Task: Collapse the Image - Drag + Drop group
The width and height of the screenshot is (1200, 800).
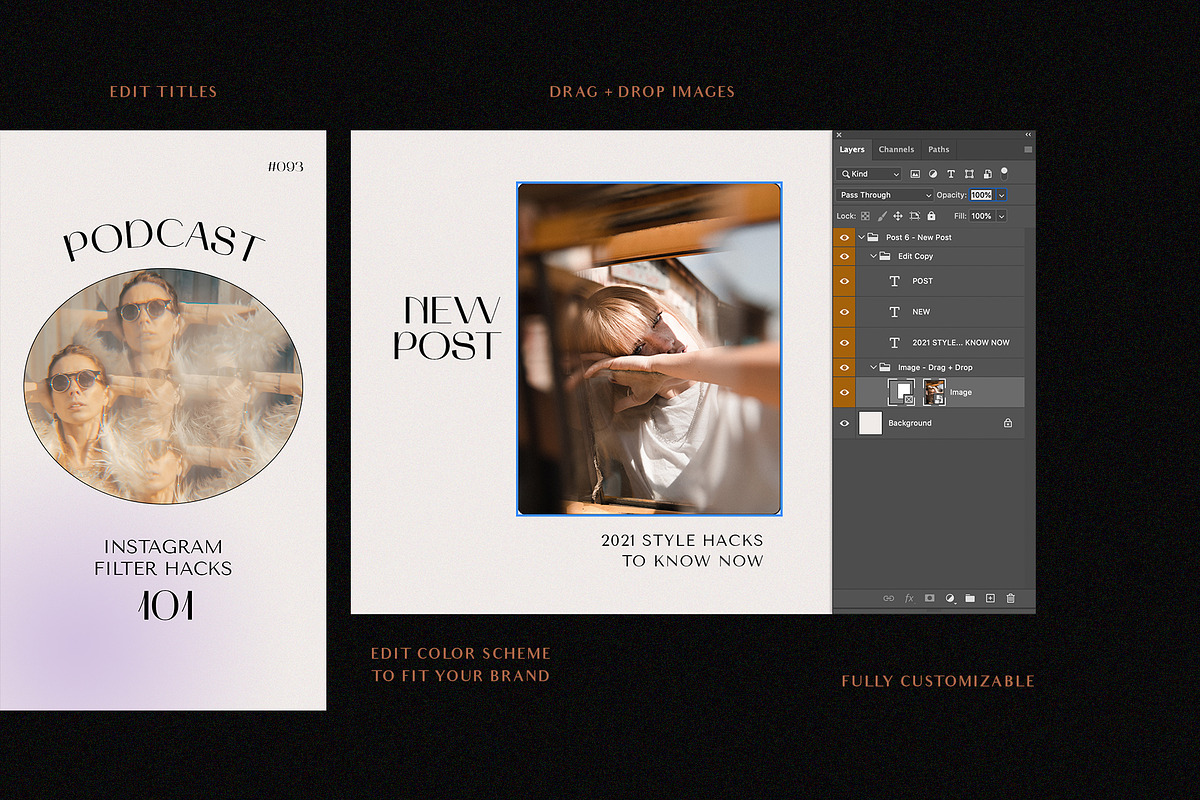Action: point(872,367)
